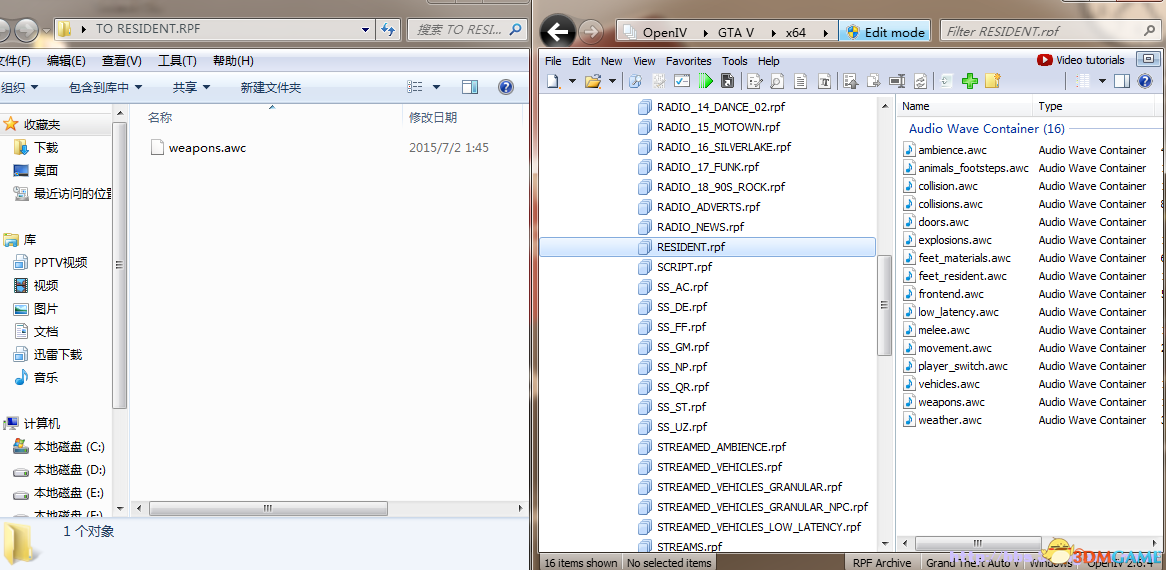Click the document with letter T icon
This screenshot has height=570, width=1166.
(x=824, y=81)
